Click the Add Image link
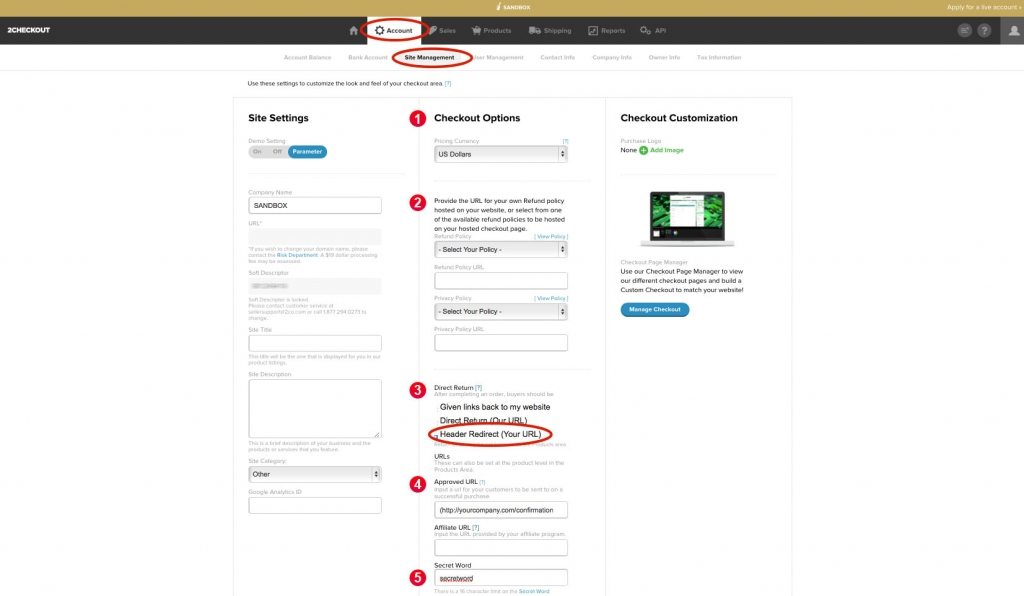This screenshot has height=596, width=1024. (x=666, y=148)
